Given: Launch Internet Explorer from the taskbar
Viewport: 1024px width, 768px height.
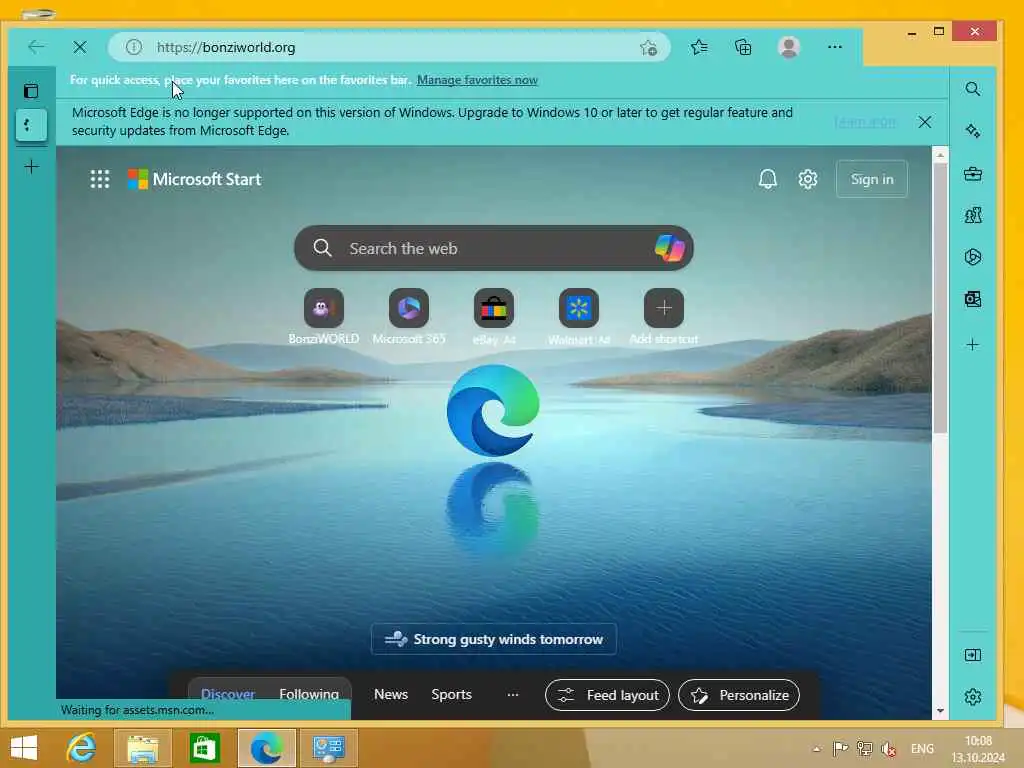Looking at the screenshot, I should coord(81,748).
